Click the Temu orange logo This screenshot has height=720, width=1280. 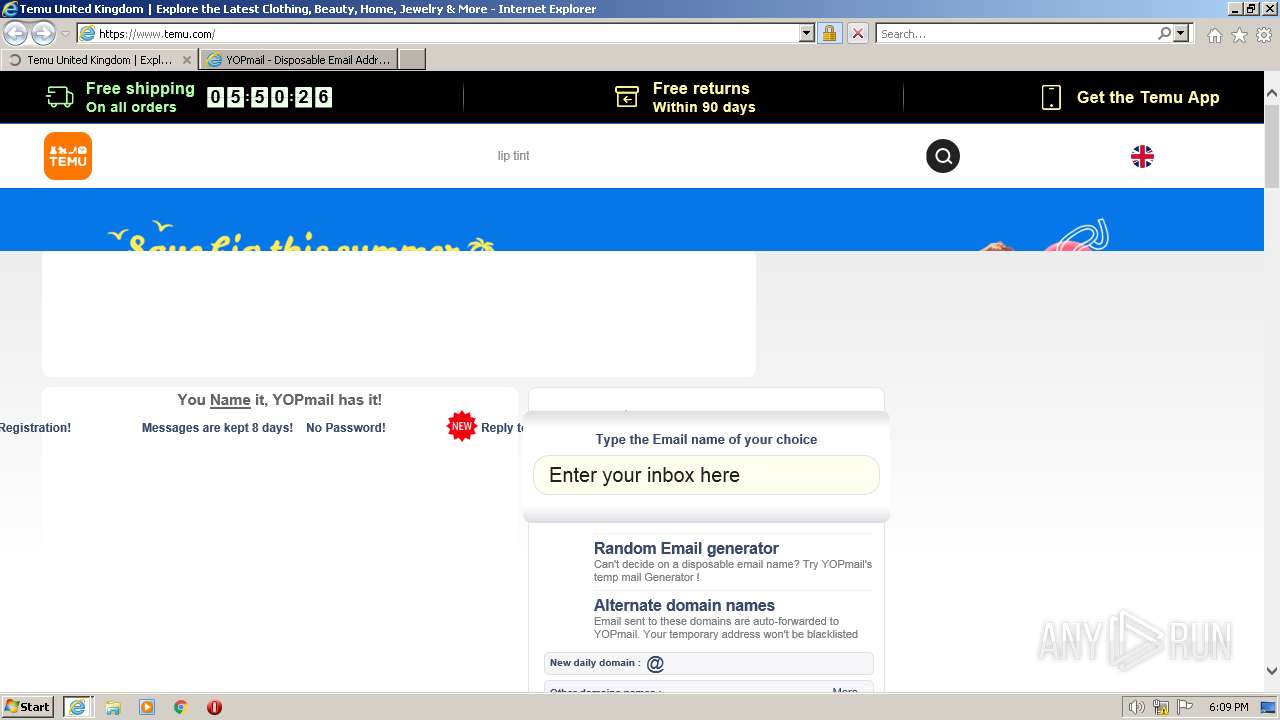(68, 156)
